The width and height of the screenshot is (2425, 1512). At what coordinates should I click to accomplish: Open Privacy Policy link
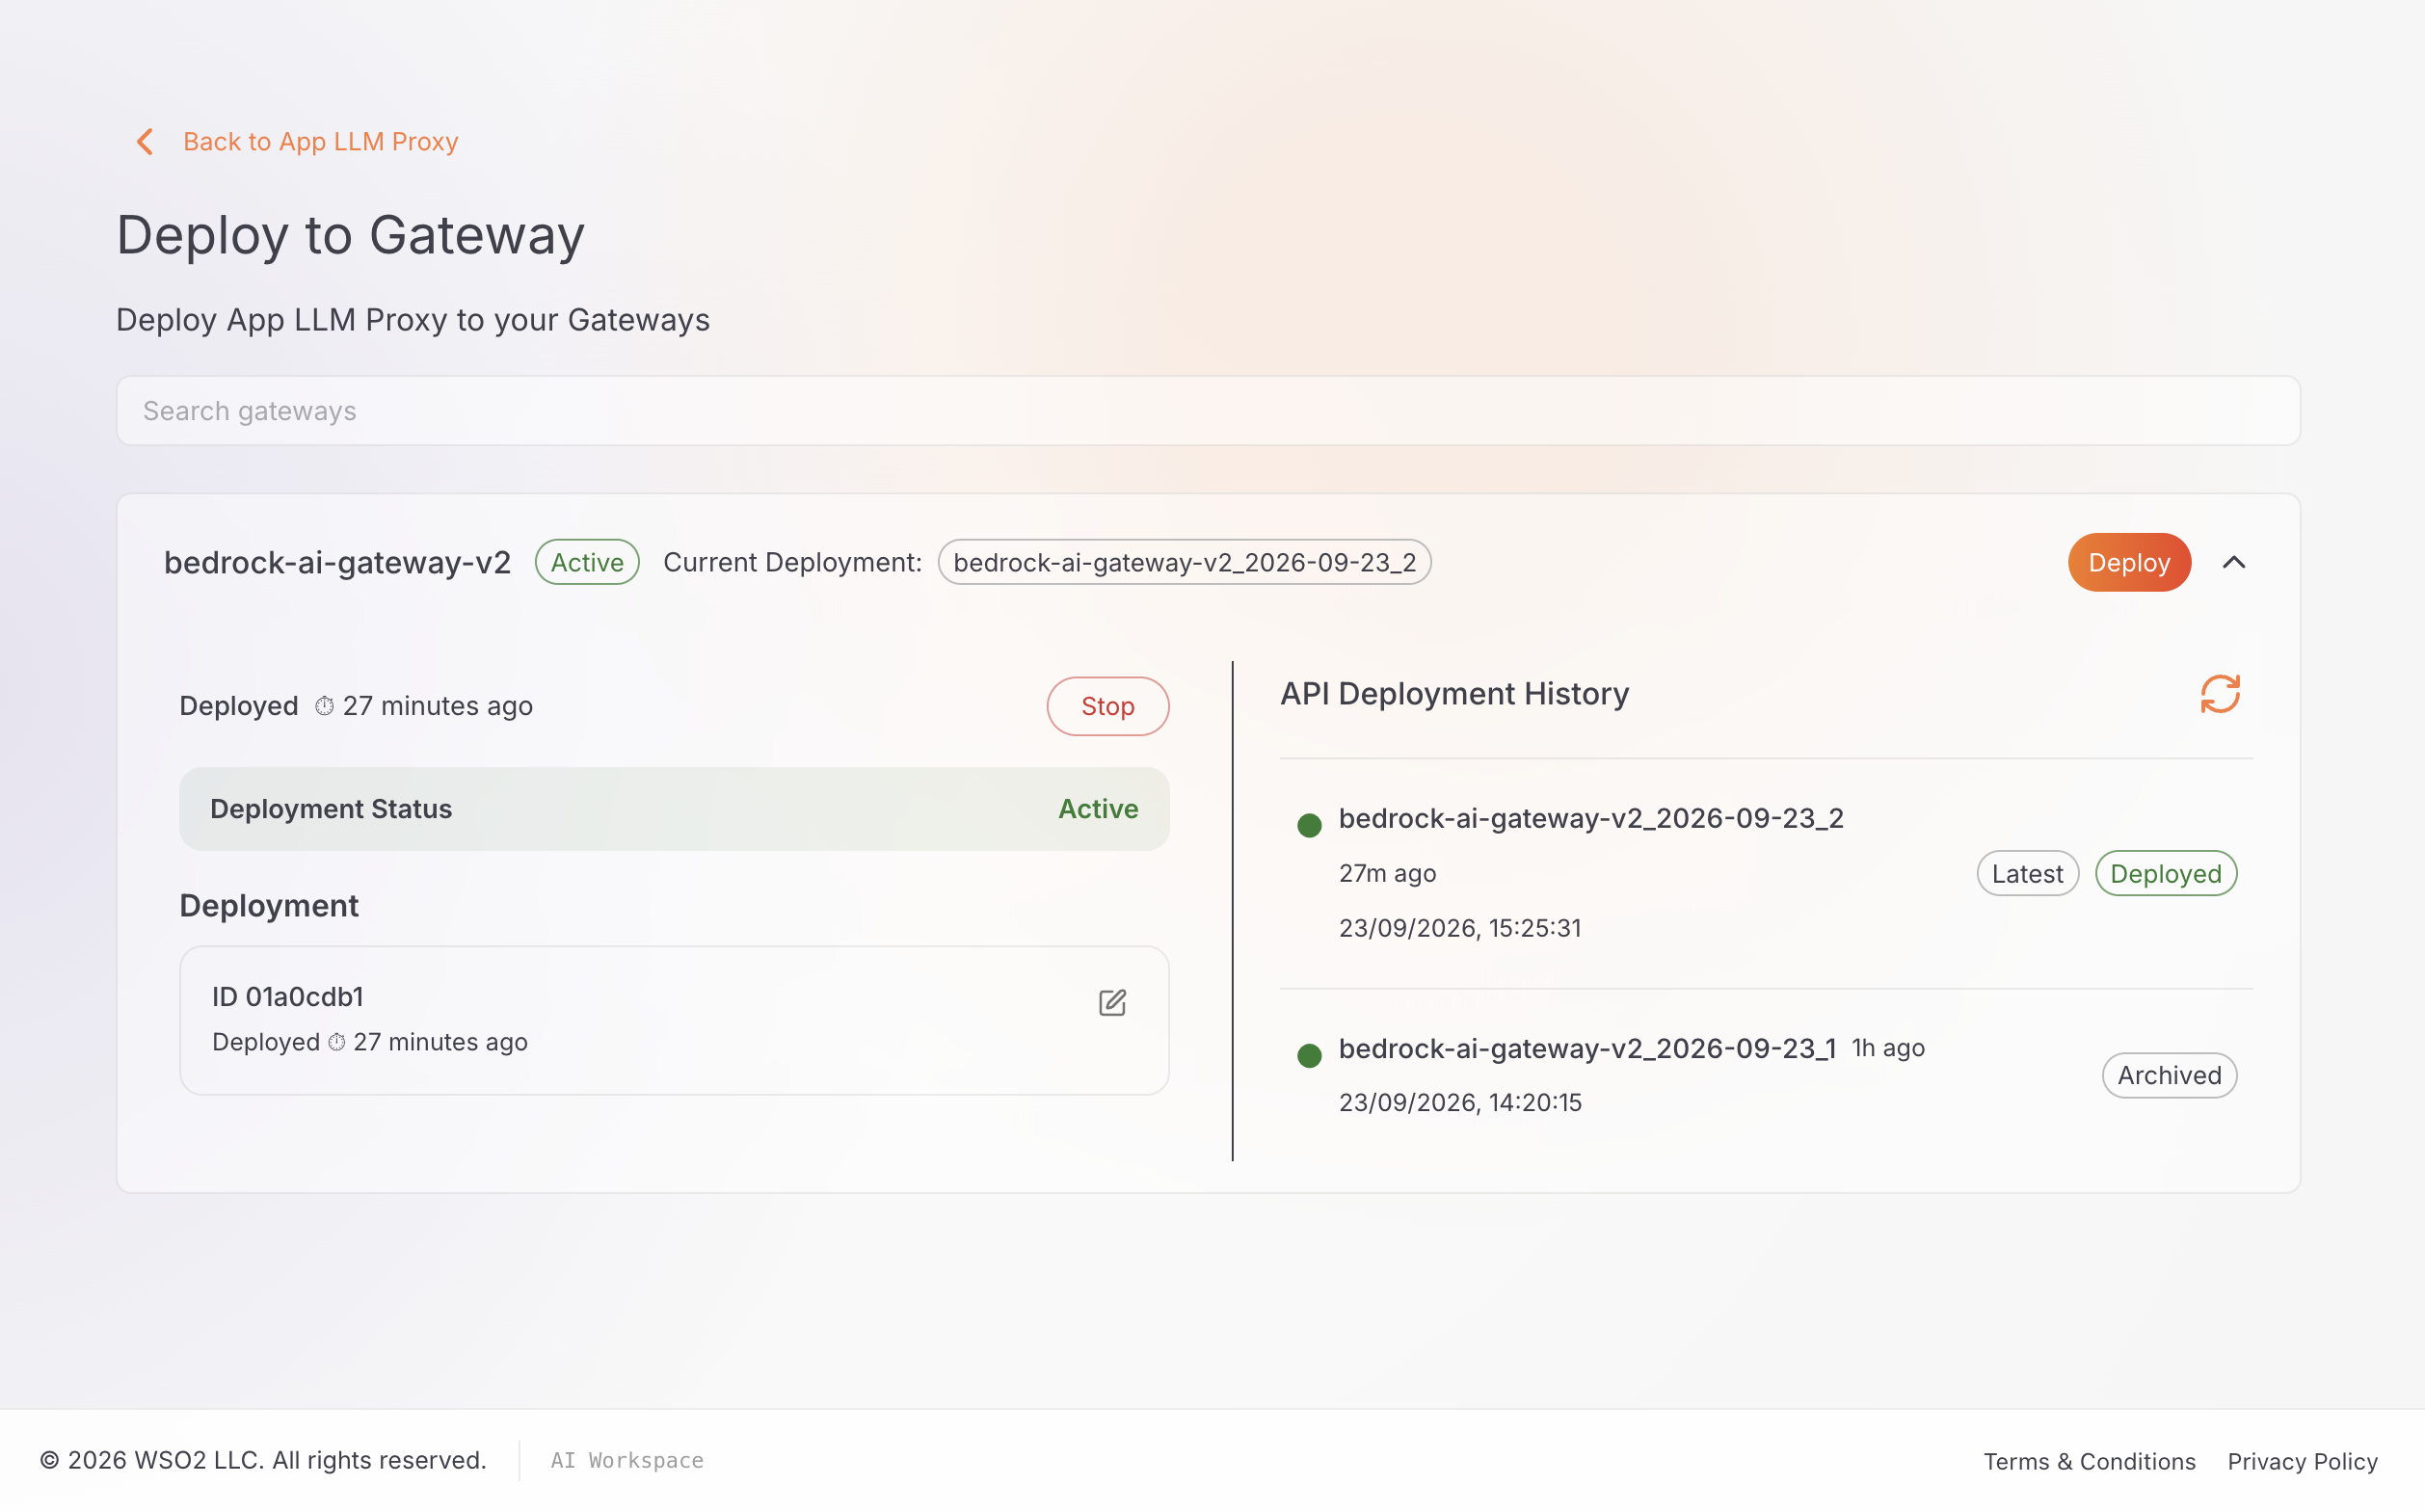click(x=2302, y=1461)
